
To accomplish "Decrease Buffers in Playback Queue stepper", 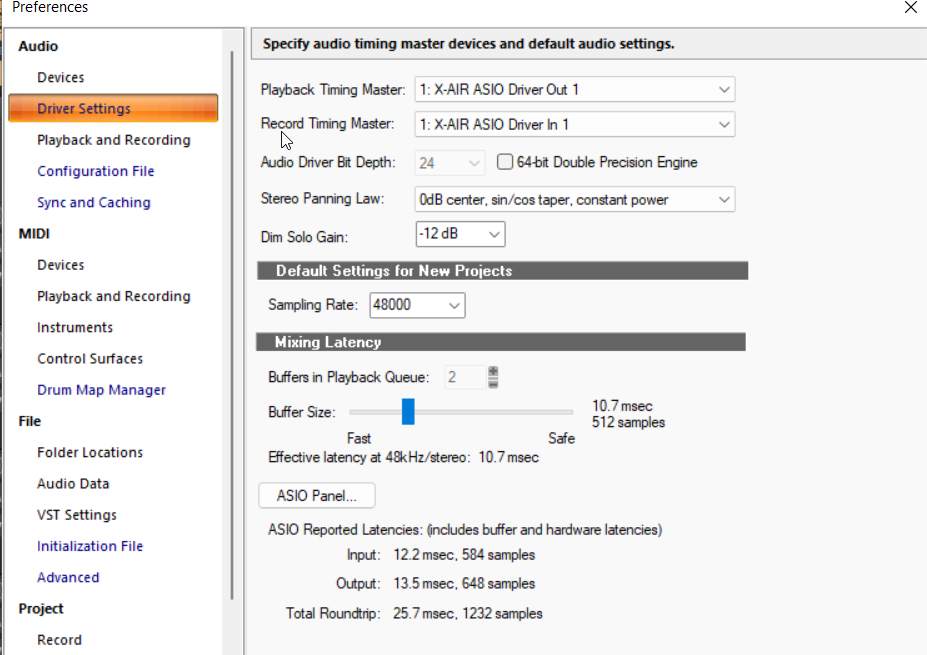I will [x=493, y=383].
